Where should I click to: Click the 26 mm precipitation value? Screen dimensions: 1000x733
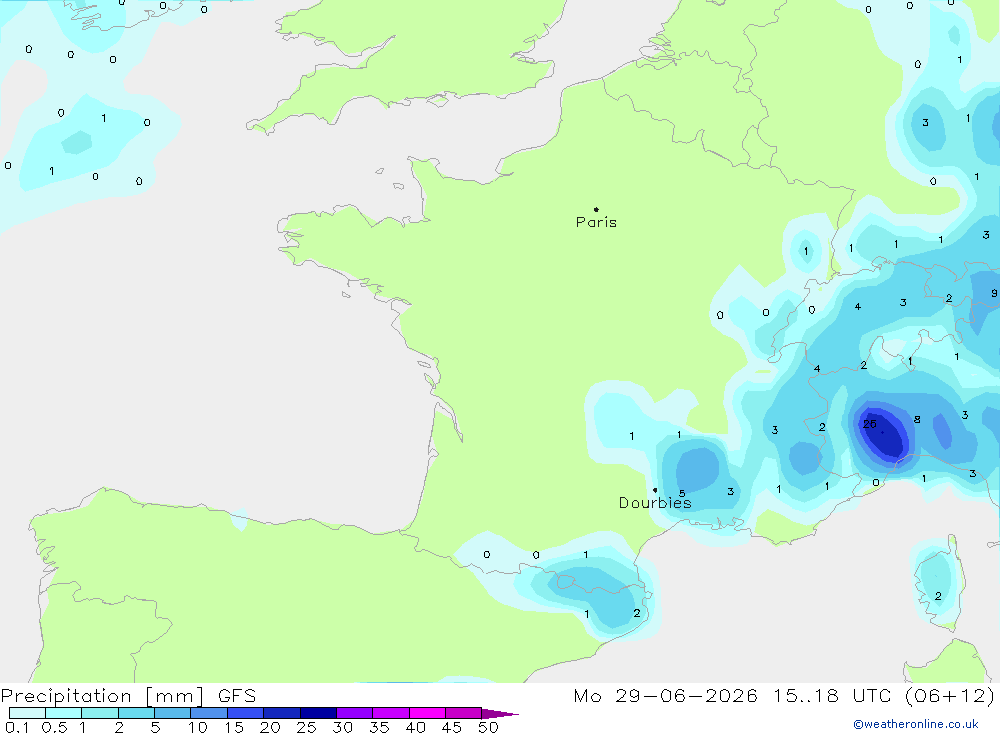pos(870,424)
